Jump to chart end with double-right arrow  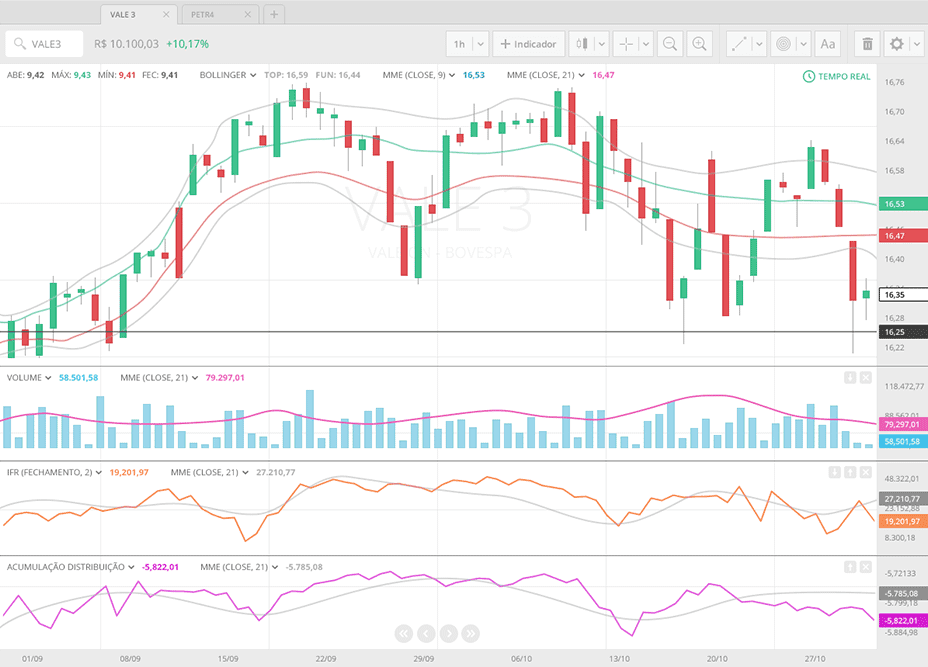[471, 634]
